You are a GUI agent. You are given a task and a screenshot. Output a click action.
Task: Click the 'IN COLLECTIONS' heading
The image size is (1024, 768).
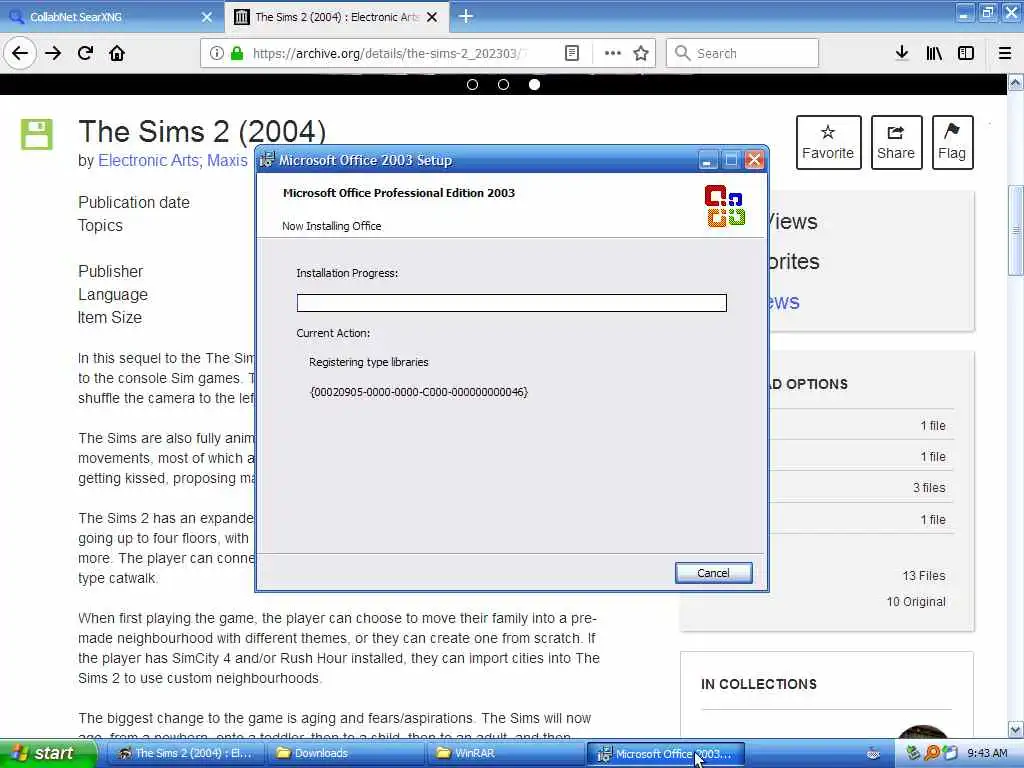pos(759,684)
